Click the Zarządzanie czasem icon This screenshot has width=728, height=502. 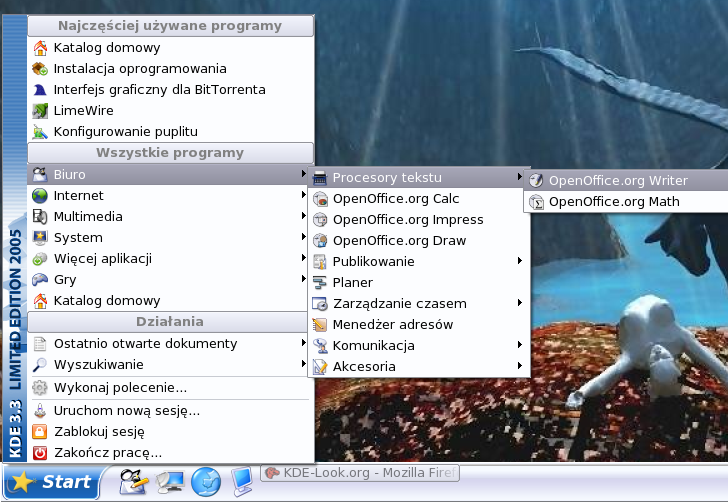pyautogui.click(x=320, y=304)
